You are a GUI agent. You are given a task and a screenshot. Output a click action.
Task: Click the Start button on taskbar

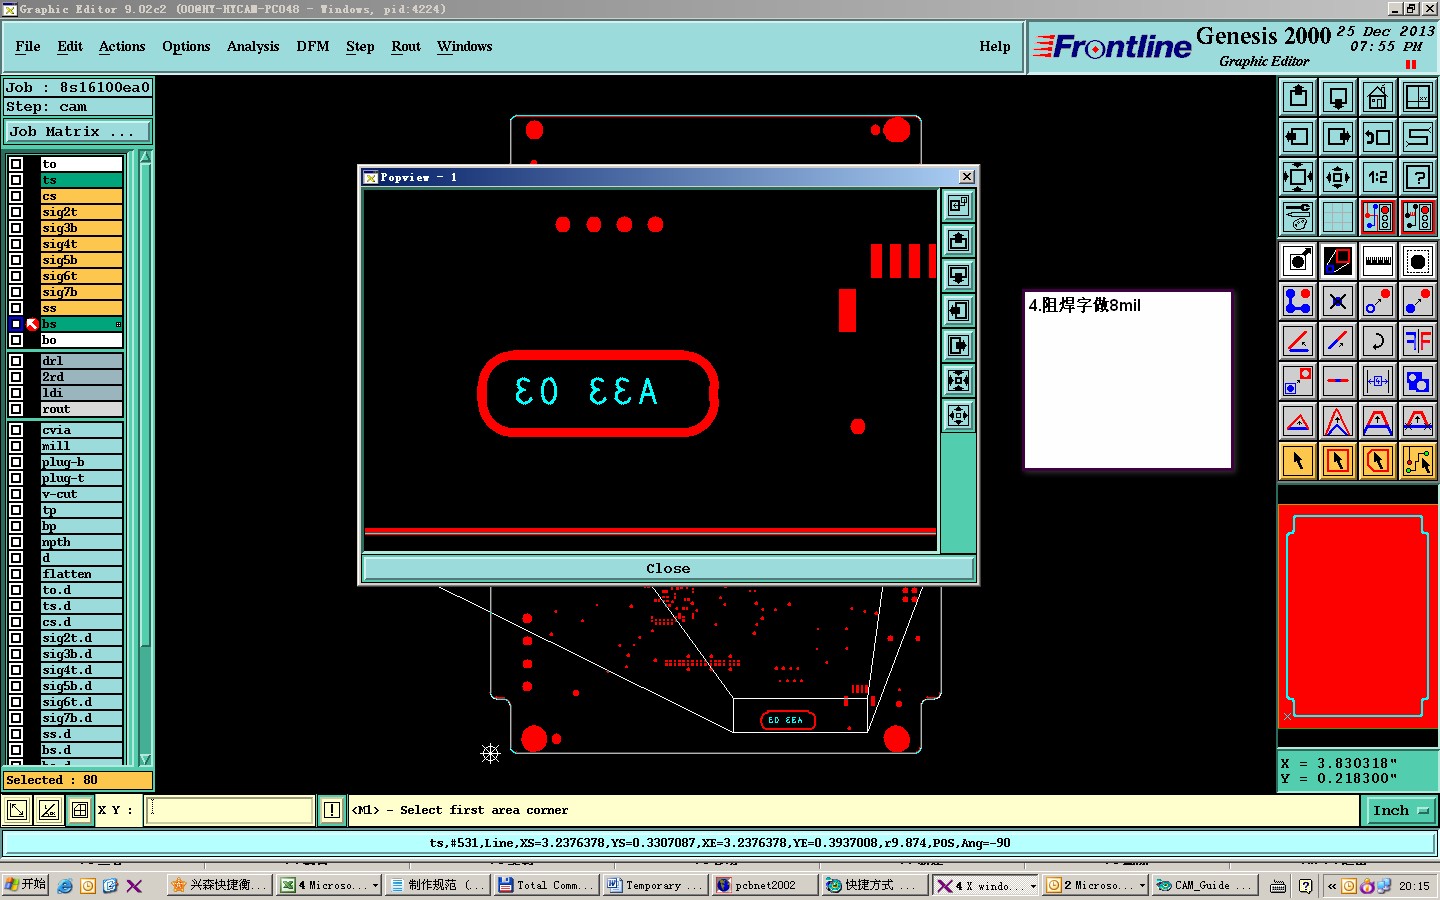[x=26, y=885]
